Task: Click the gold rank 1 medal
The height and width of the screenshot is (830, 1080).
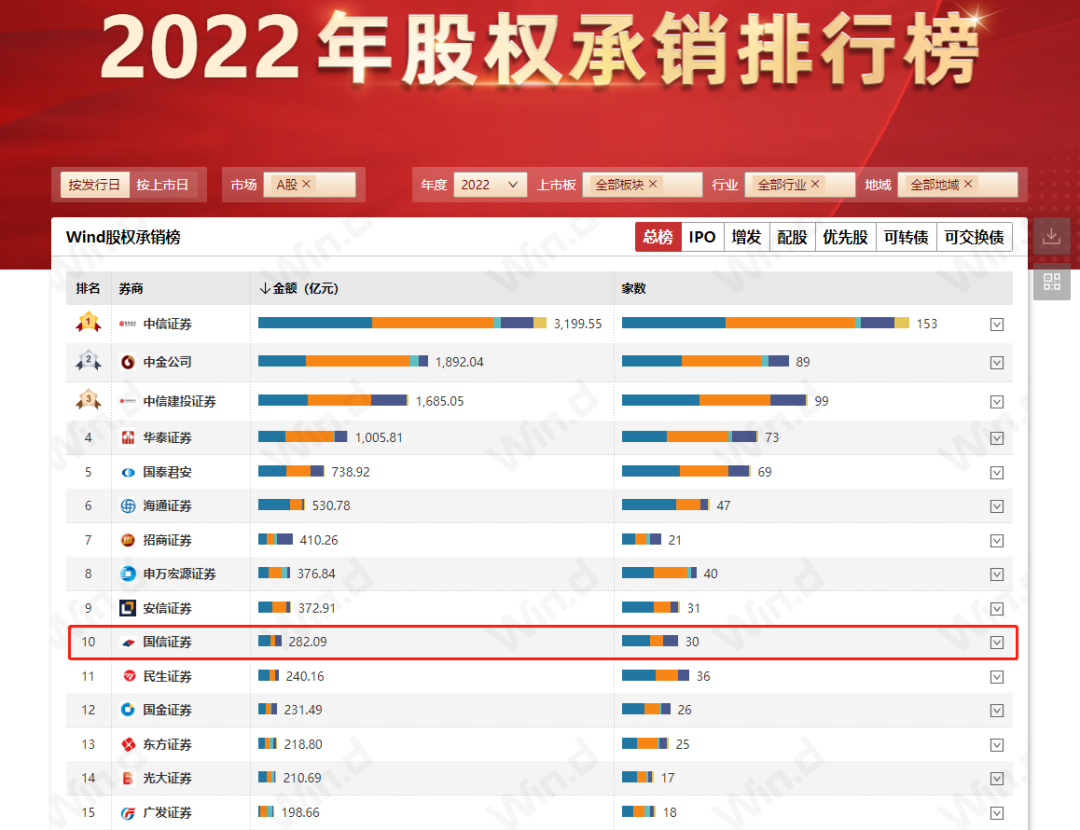Action: [x=88, y=322]
